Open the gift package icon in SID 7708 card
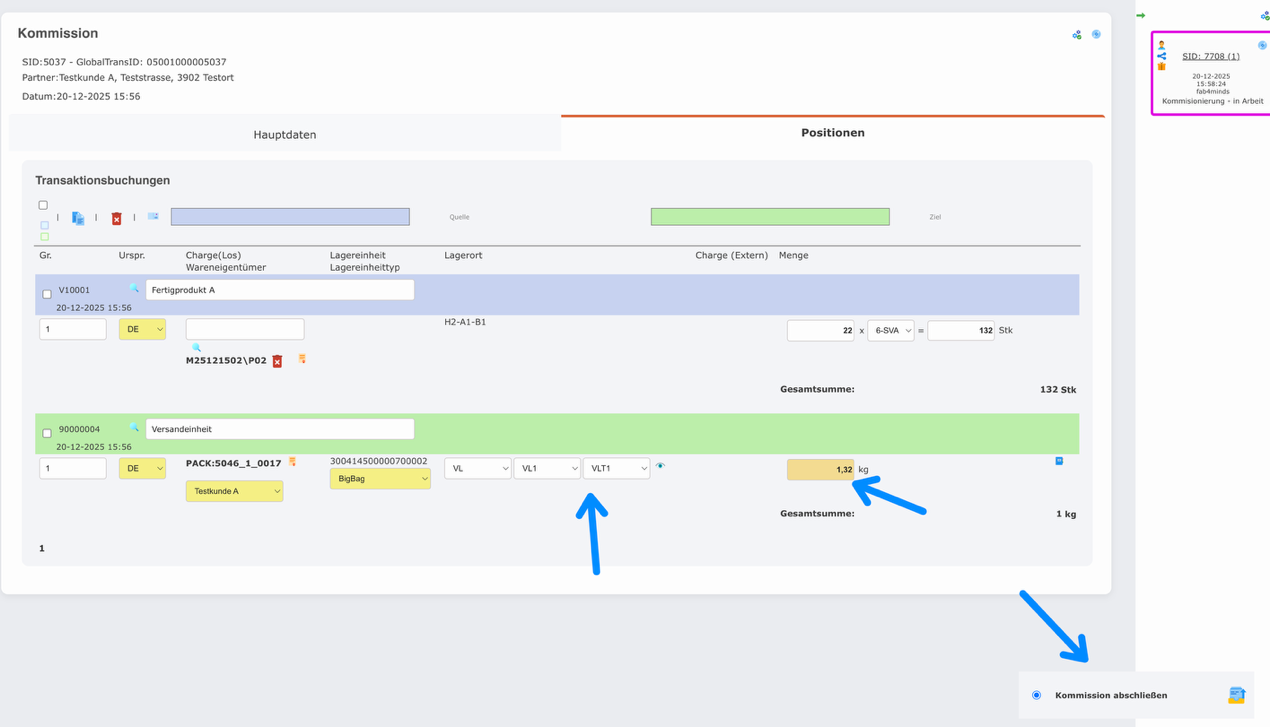Viewport: 1270px width, 727px height. pyautogui.click(x=1162, y=67)
